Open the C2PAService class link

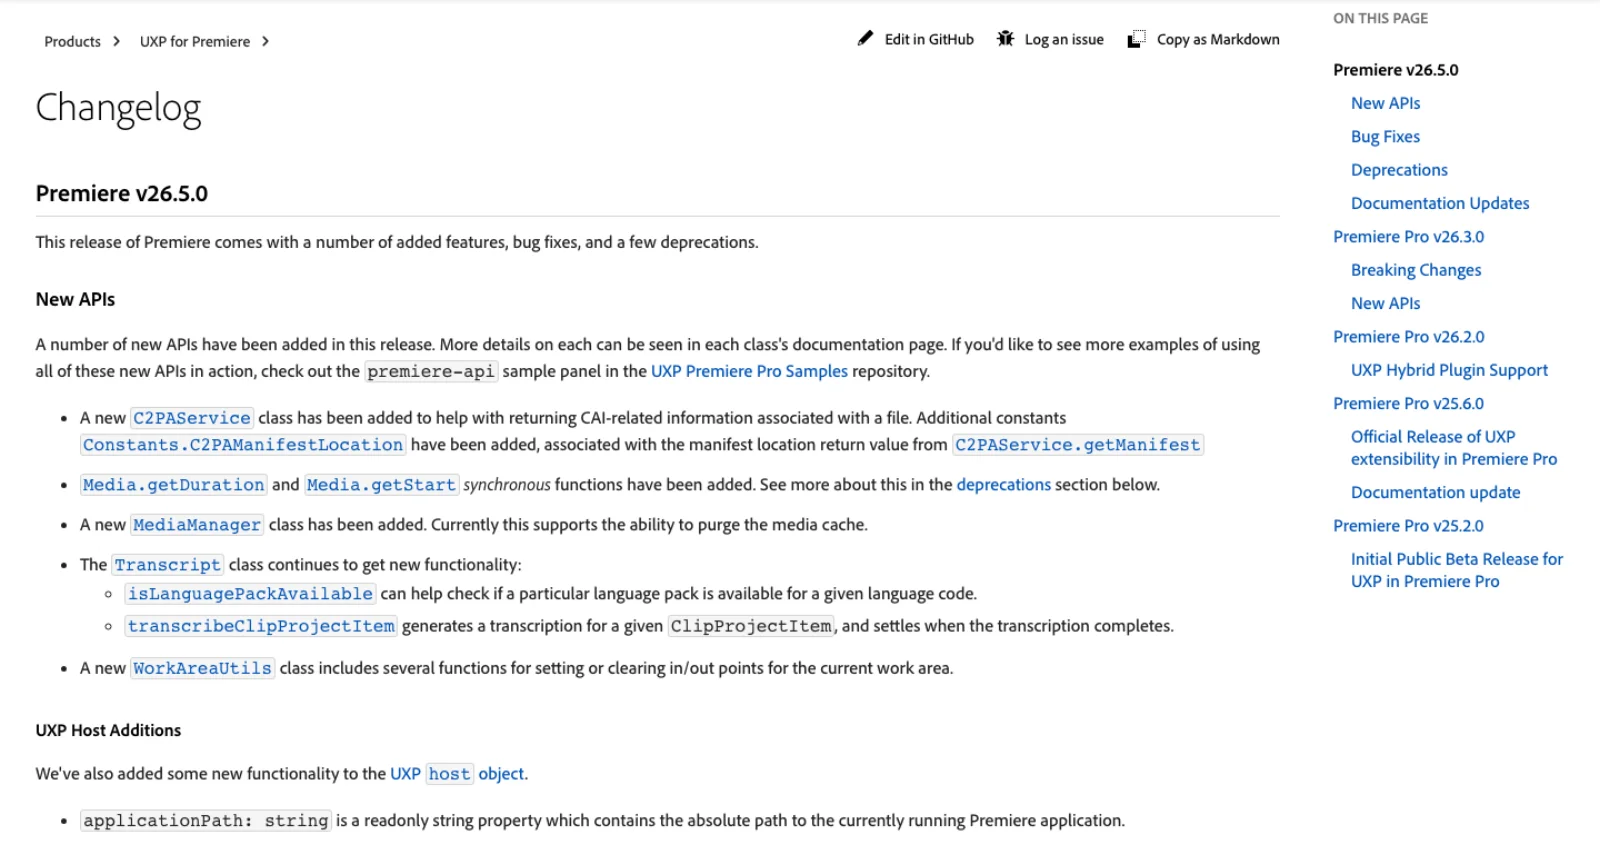[192, 418]
